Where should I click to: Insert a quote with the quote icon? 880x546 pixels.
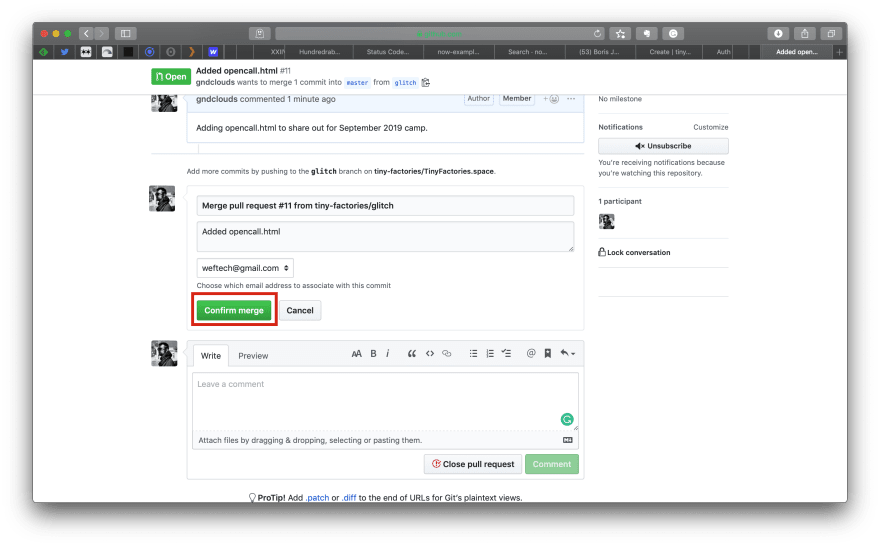tap(411, 354)
